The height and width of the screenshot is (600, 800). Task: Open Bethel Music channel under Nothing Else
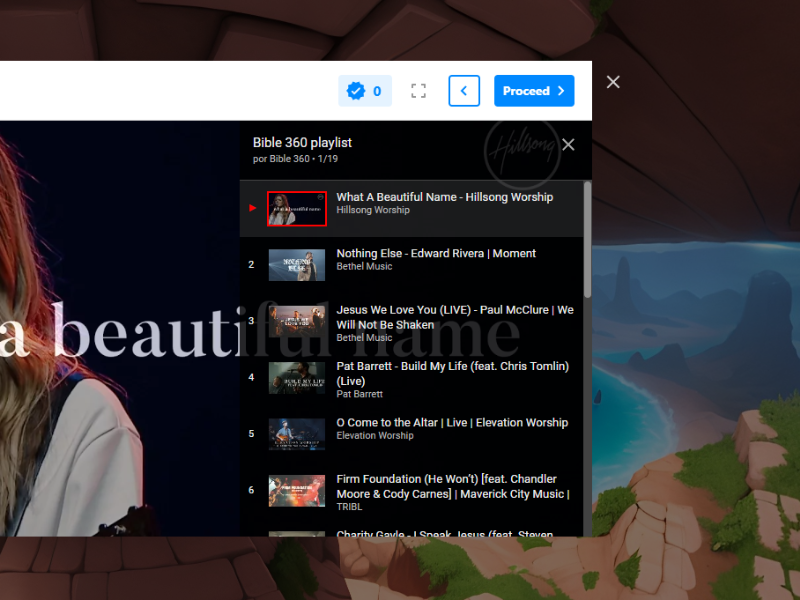pyautogui.click(x=364, y=267)
